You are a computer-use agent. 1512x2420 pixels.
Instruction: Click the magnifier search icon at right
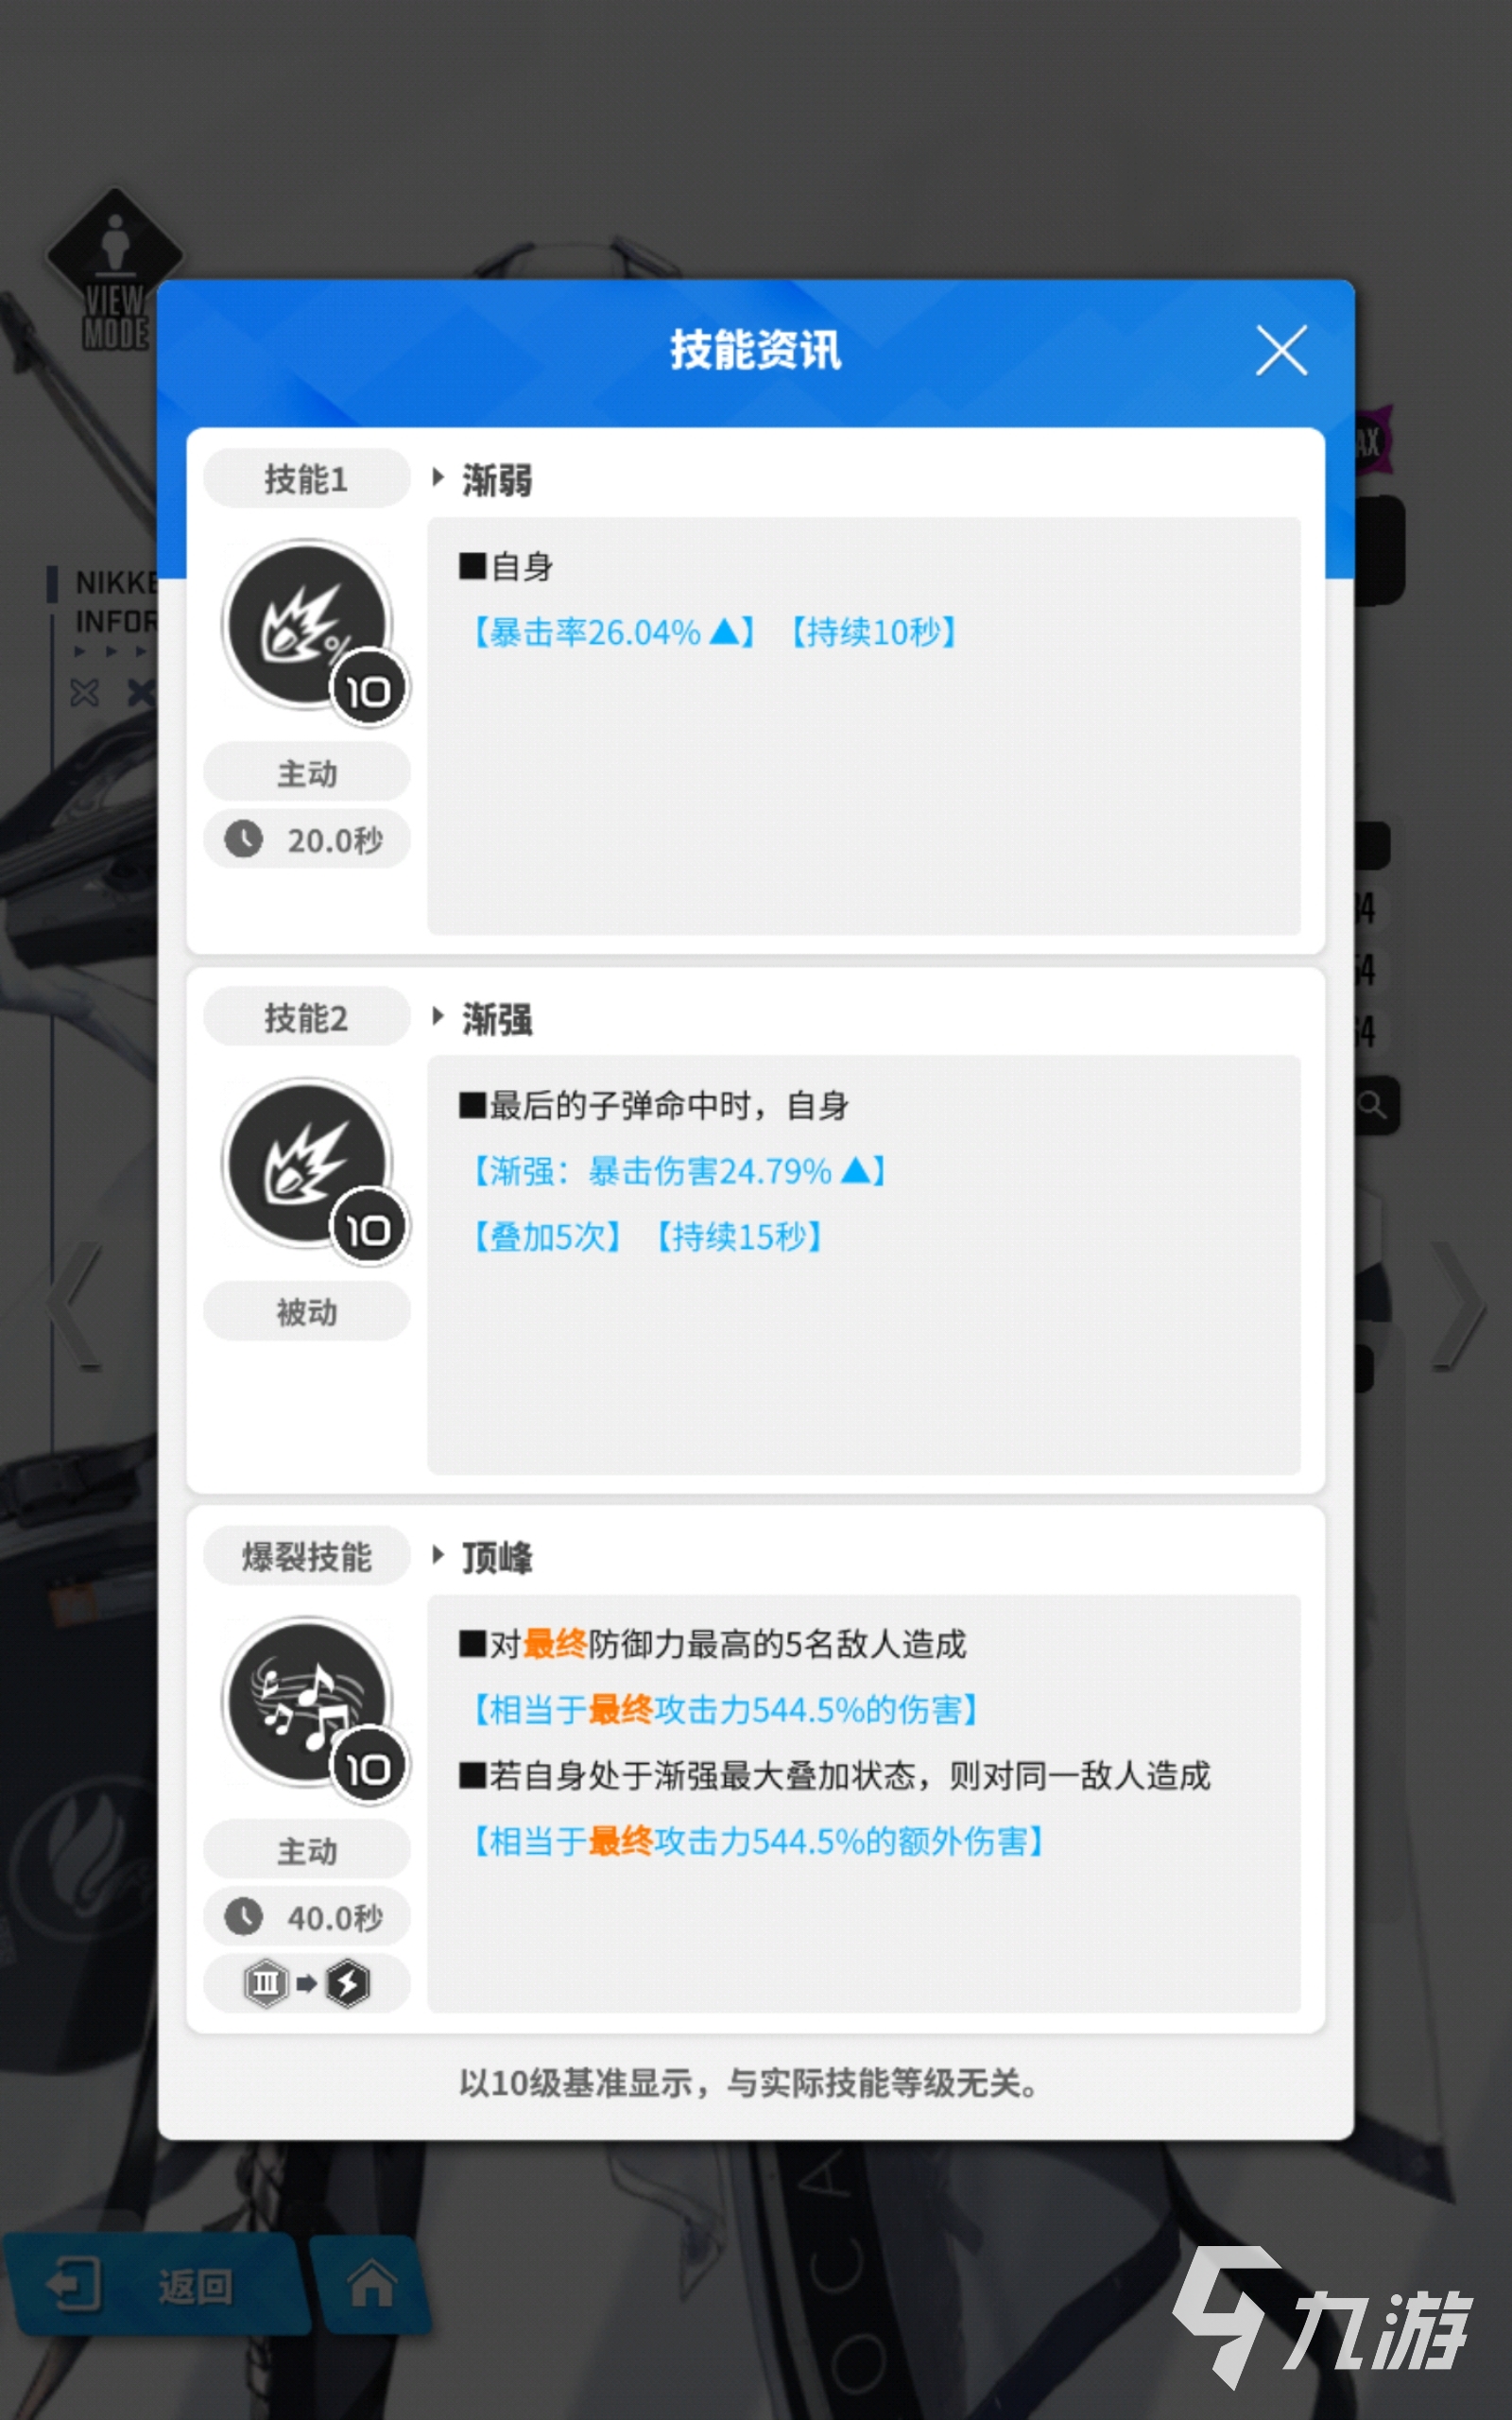(1372, 1105)
